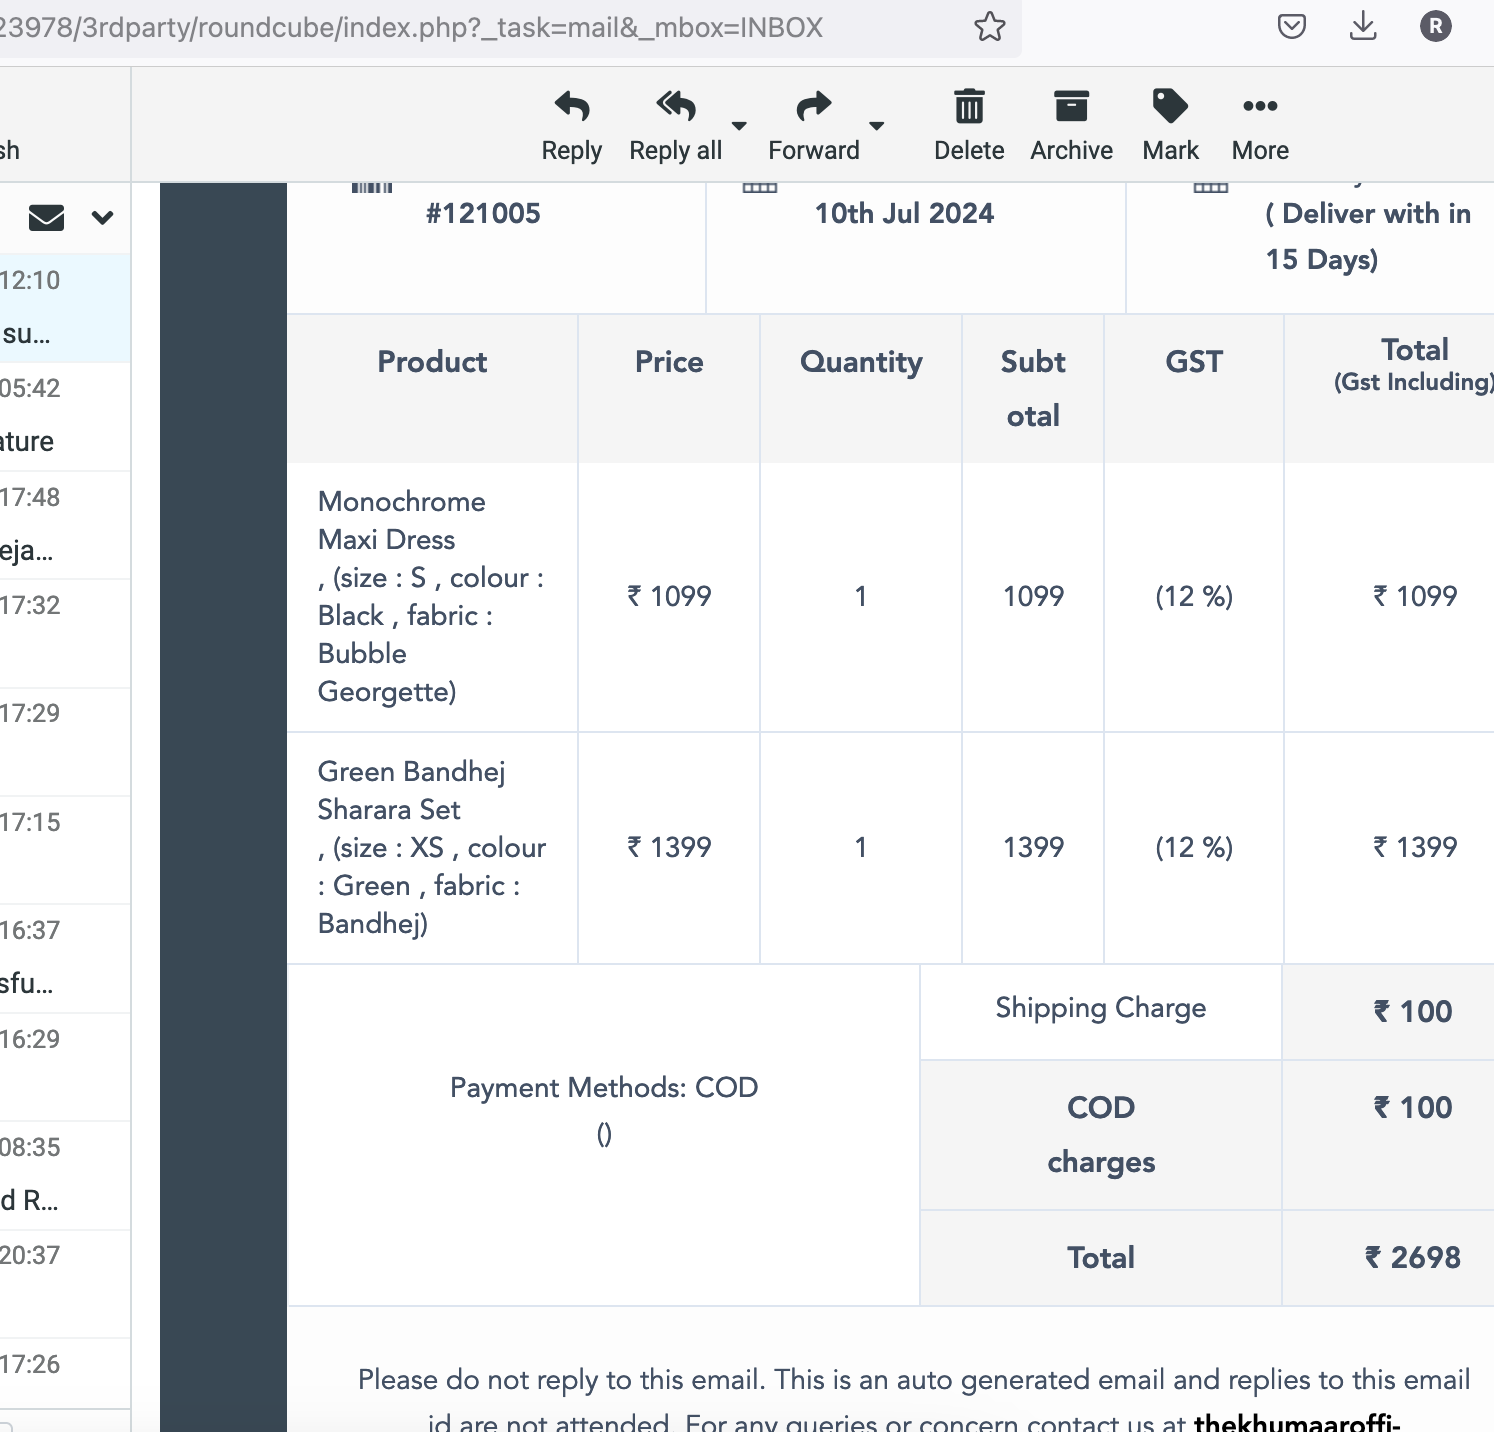Save page to Pocket
Image resolution: width=1494 pixels, height=1432 pixels.
[1291, 27]
